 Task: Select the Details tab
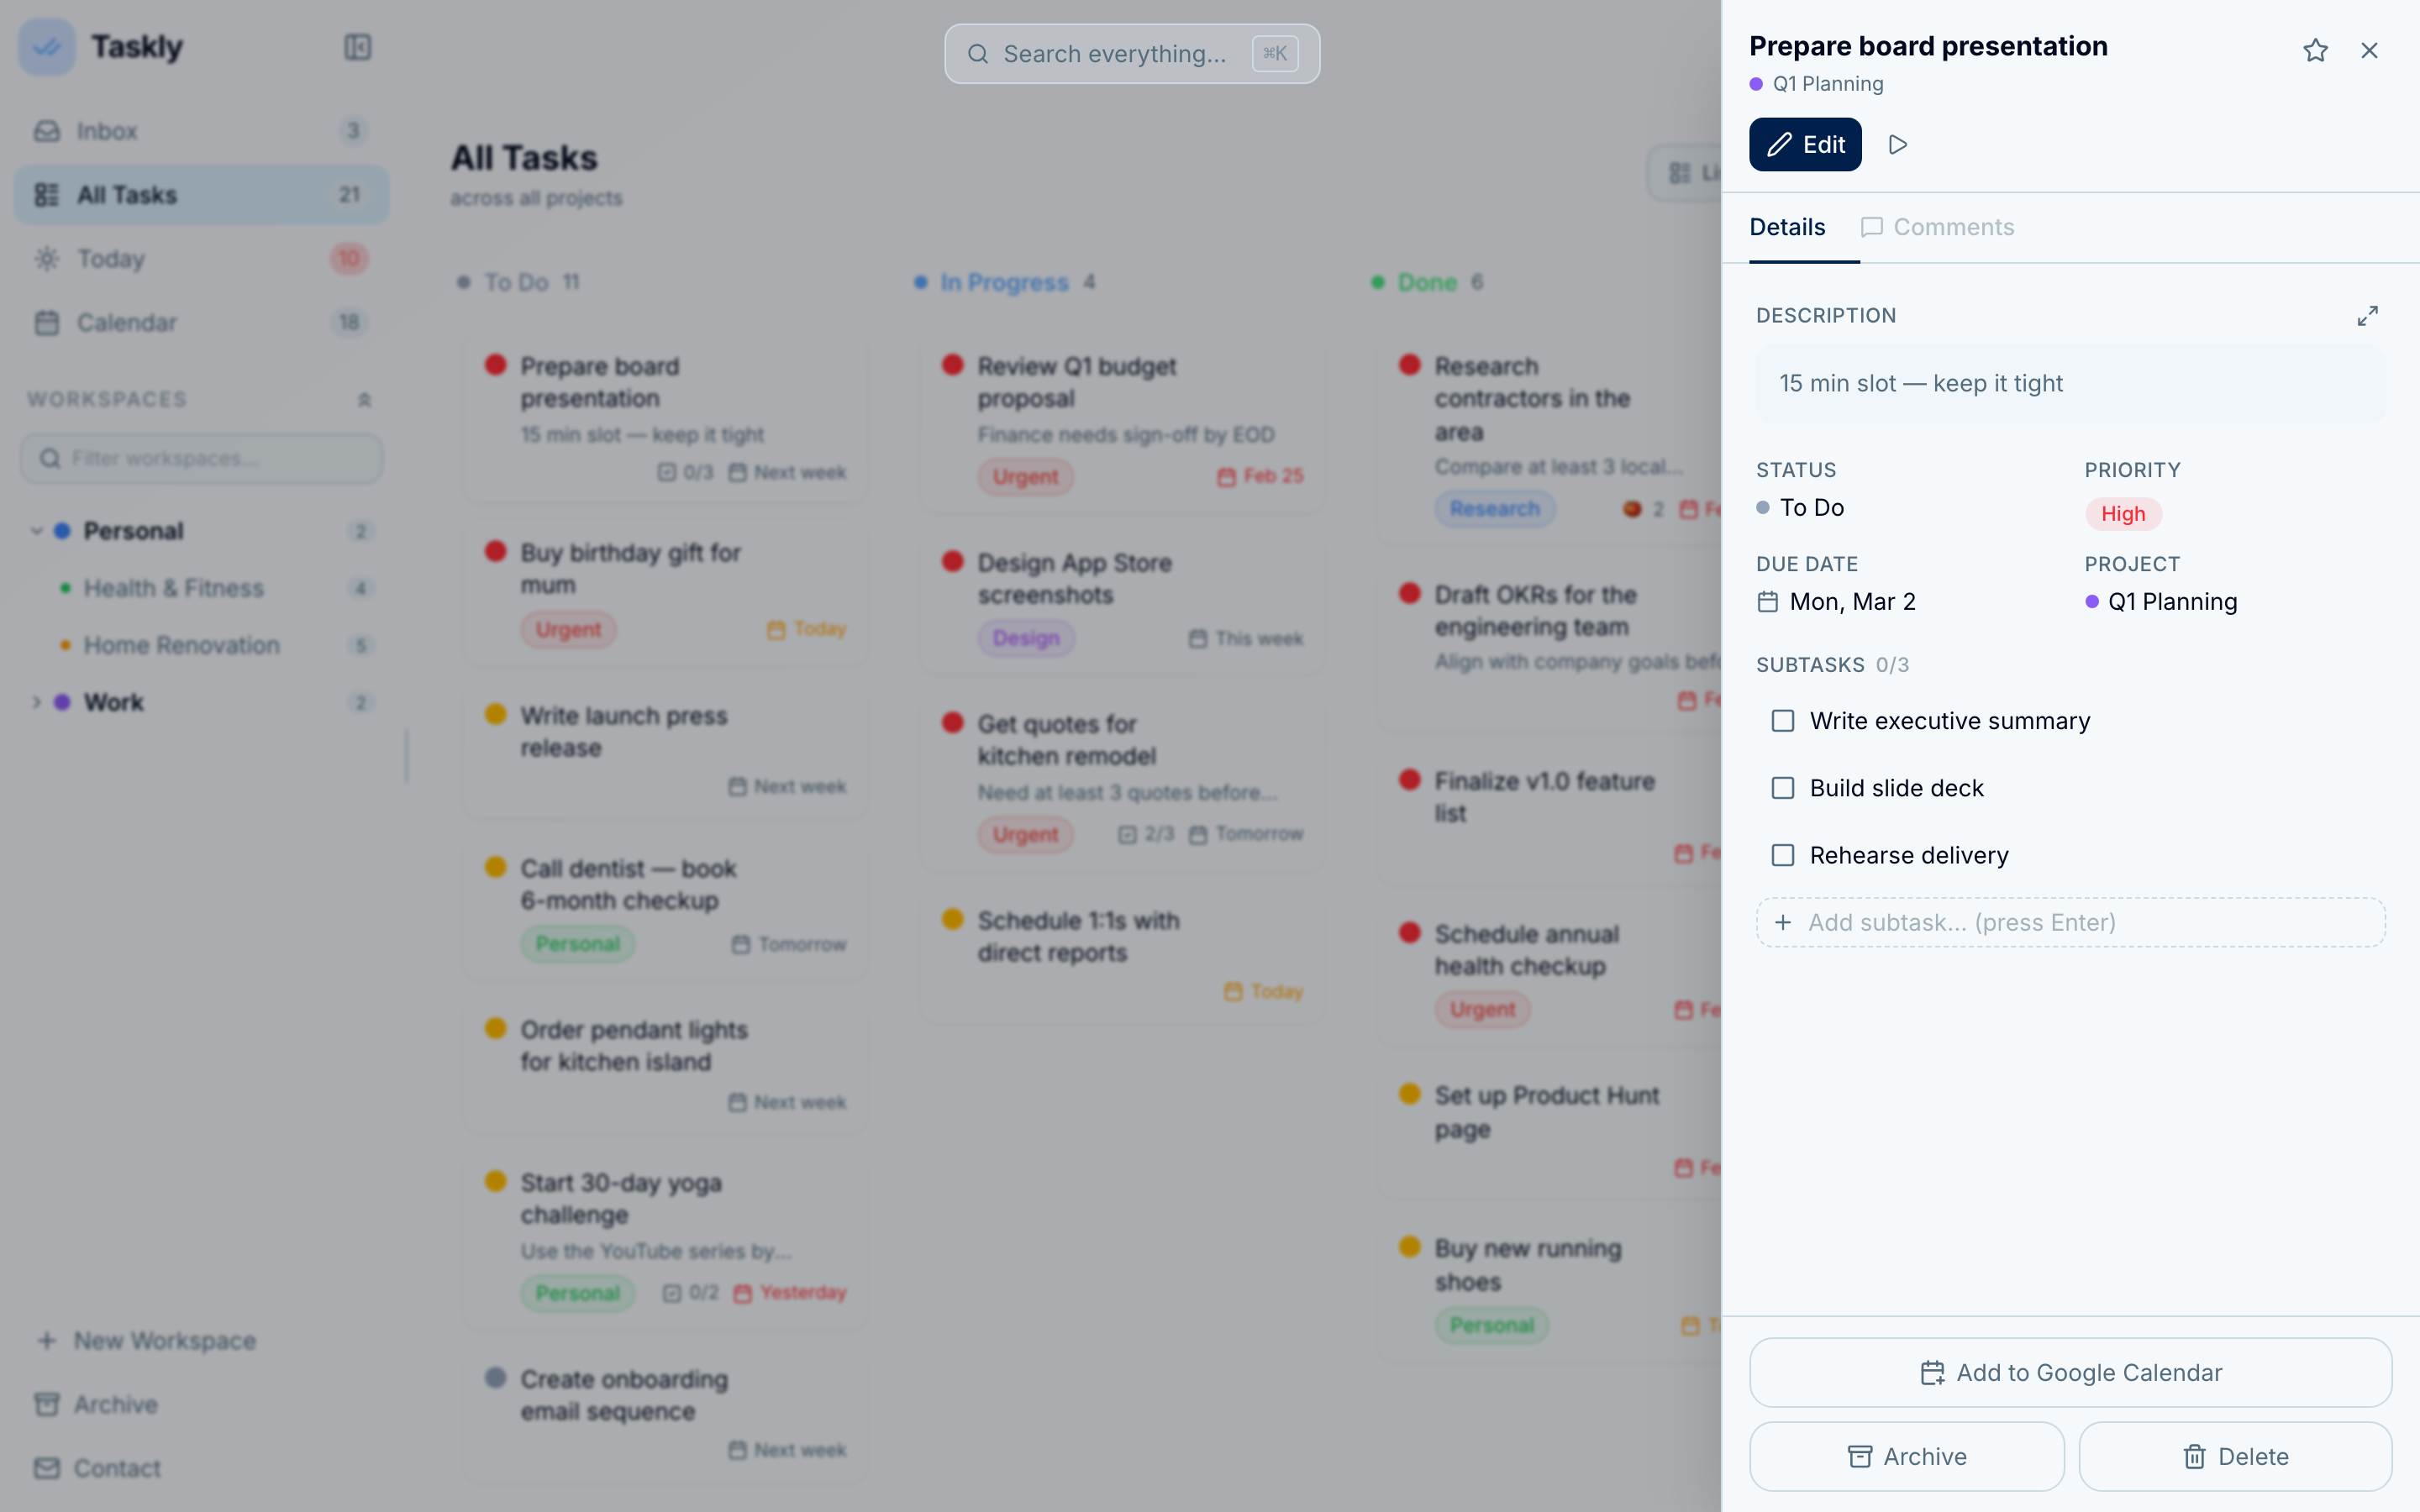pos(1787,227)
